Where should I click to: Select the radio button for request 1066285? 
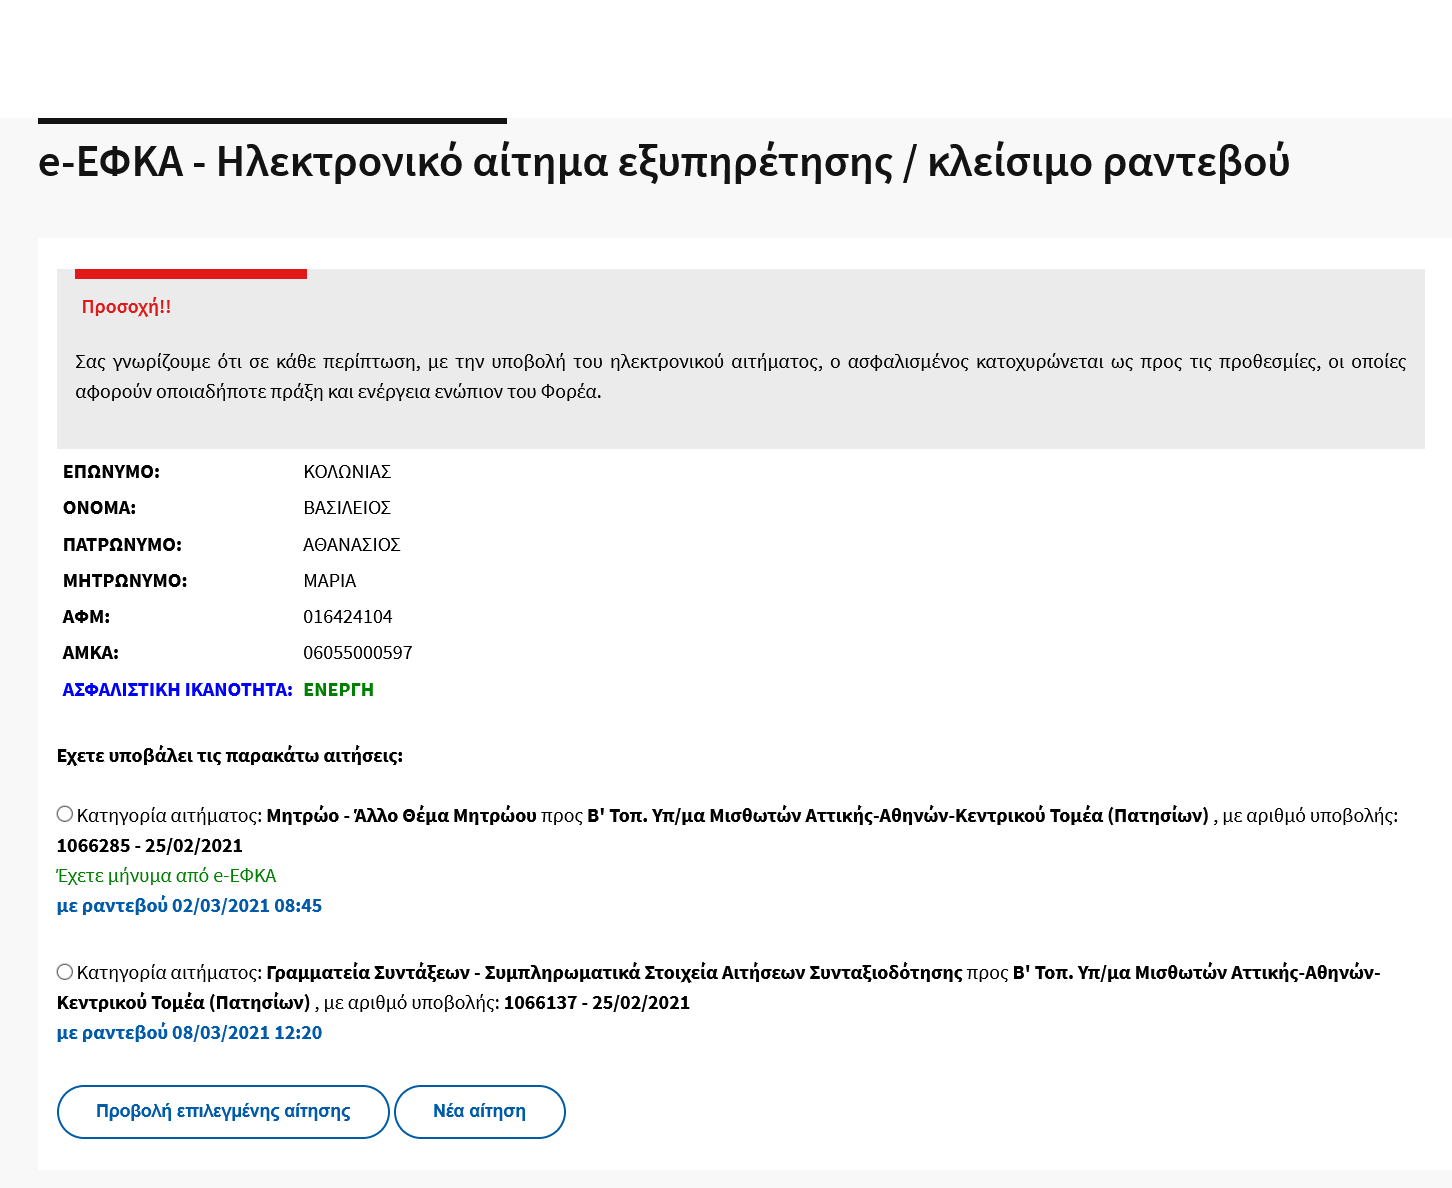tap(65, 814)
